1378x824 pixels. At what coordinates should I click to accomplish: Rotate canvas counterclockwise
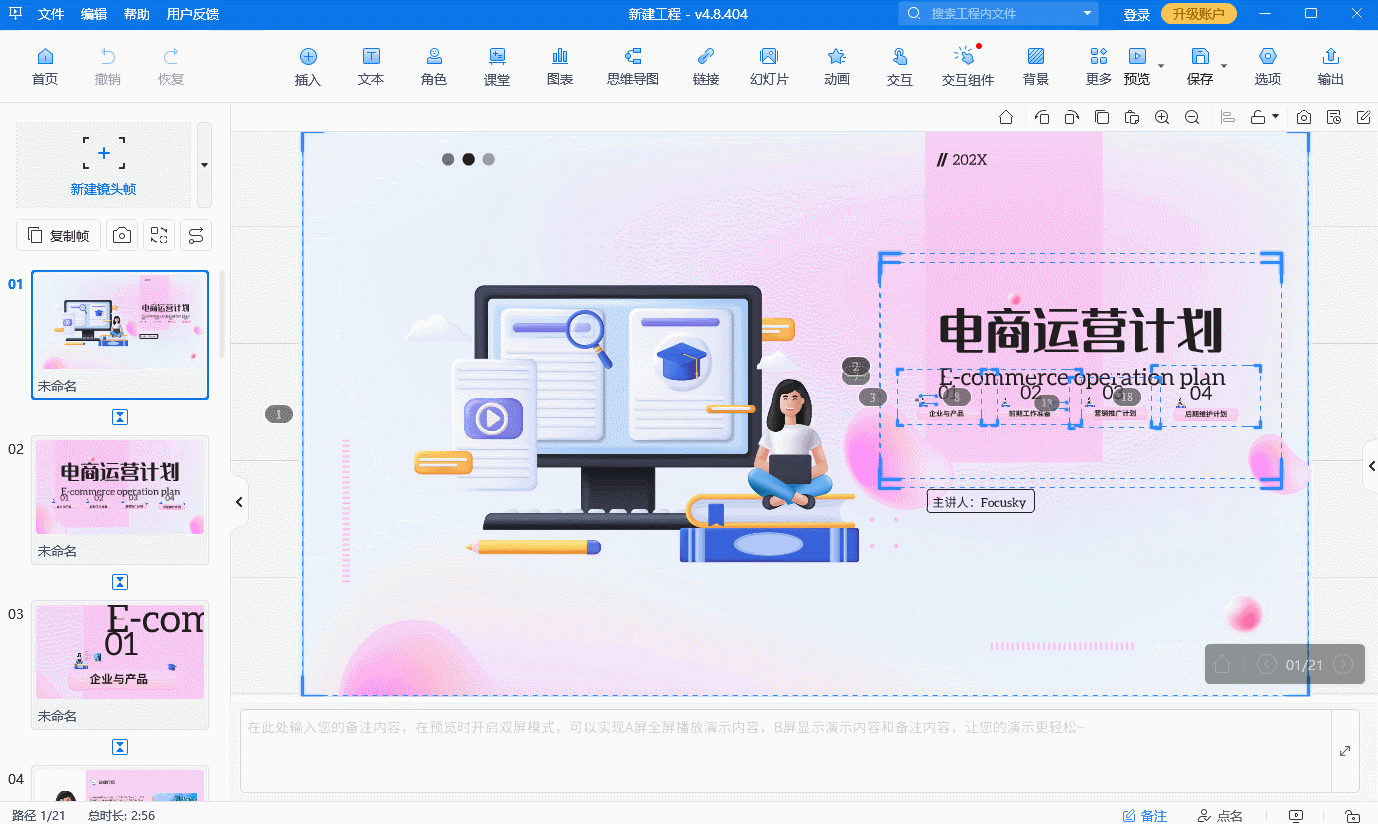[x=1042, y=117]
